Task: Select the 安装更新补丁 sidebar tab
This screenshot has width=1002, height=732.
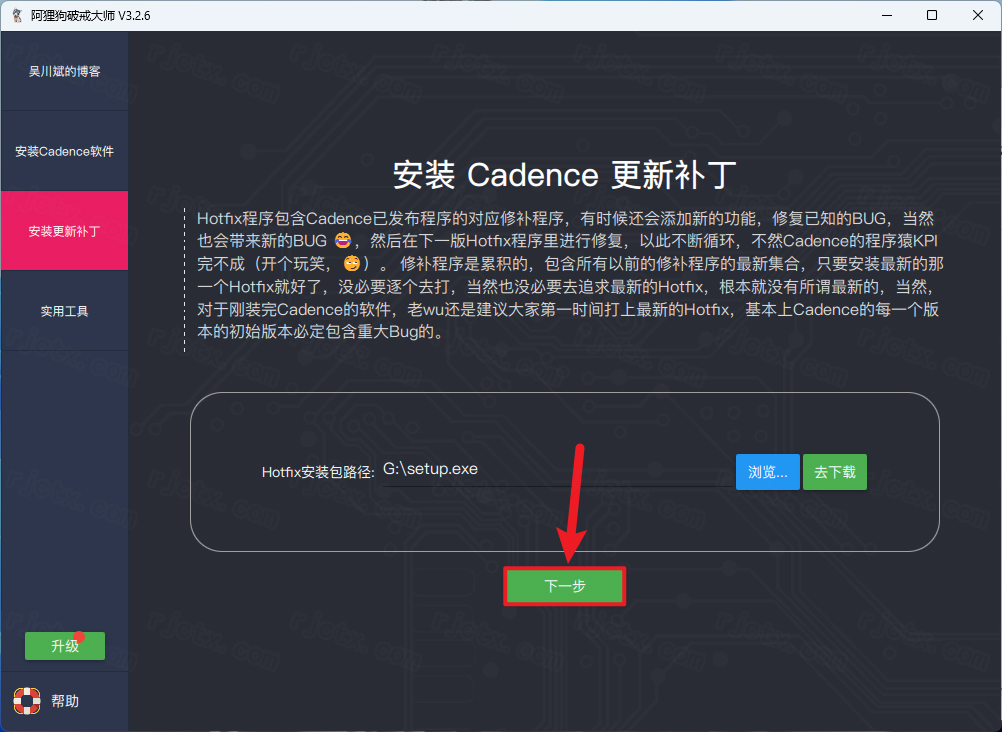Action: tap(65, 231)
